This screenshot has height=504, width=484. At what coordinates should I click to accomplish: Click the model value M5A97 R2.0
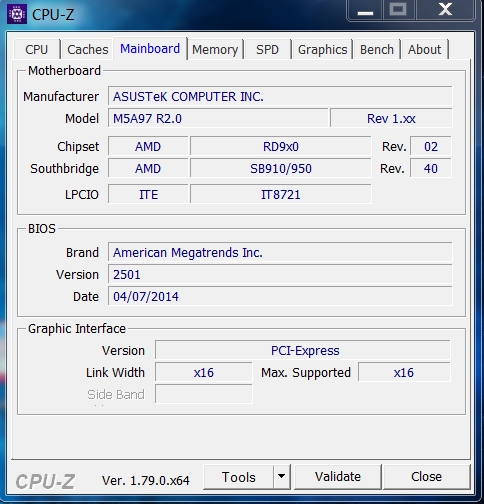point(218,118)
